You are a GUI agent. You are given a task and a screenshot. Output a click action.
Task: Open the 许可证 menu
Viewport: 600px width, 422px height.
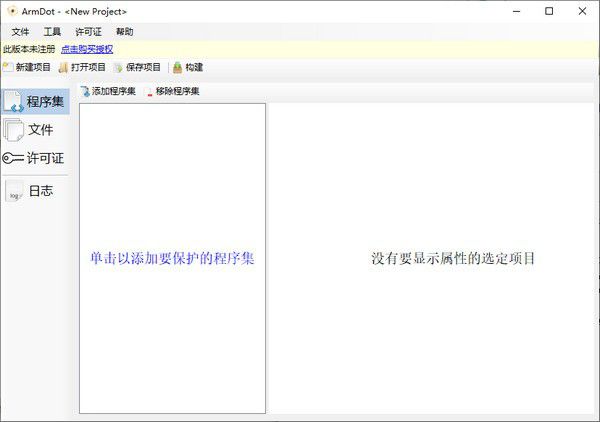[x=88, y=32]
